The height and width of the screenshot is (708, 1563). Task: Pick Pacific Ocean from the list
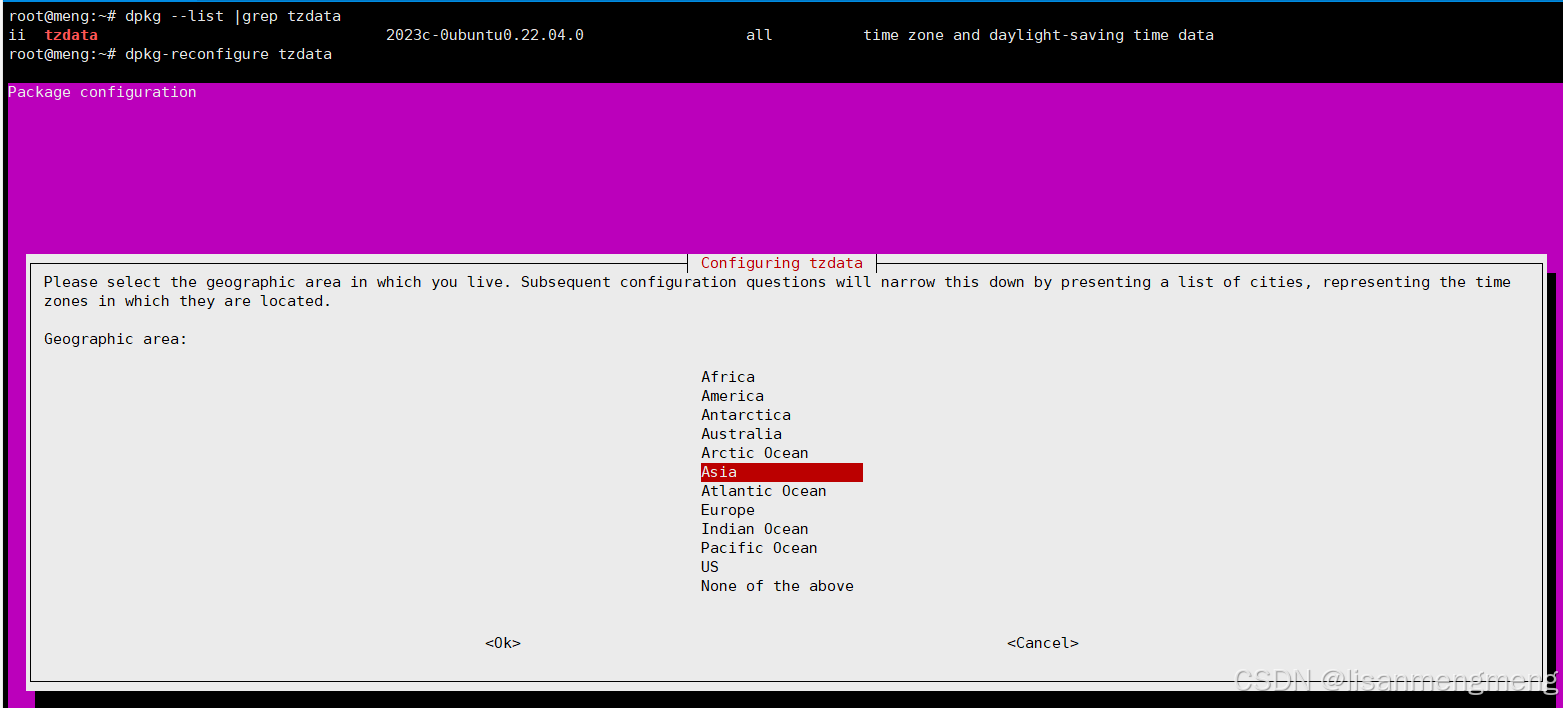click(758, 547)
